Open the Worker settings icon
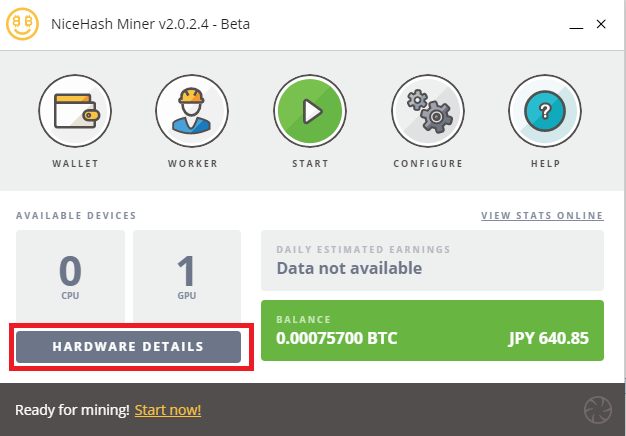The image size is (626, 436). 192,111
